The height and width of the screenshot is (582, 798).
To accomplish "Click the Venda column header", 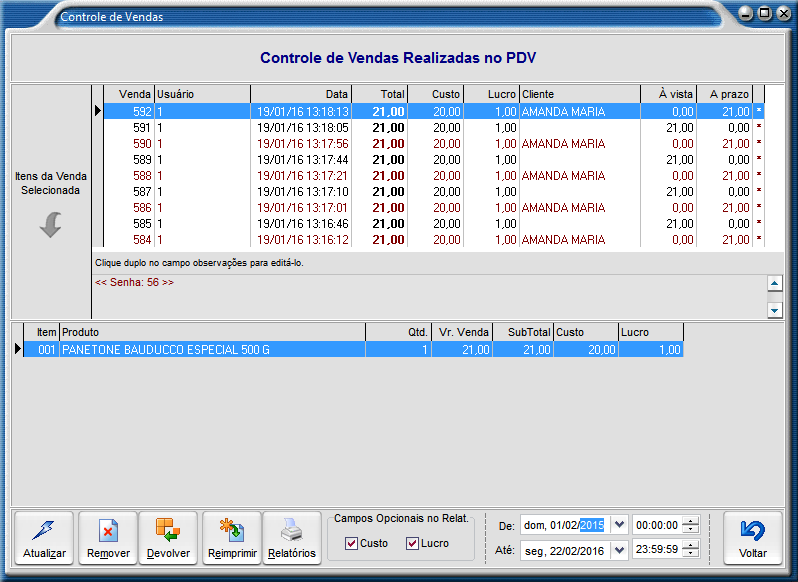I will 129,94.
